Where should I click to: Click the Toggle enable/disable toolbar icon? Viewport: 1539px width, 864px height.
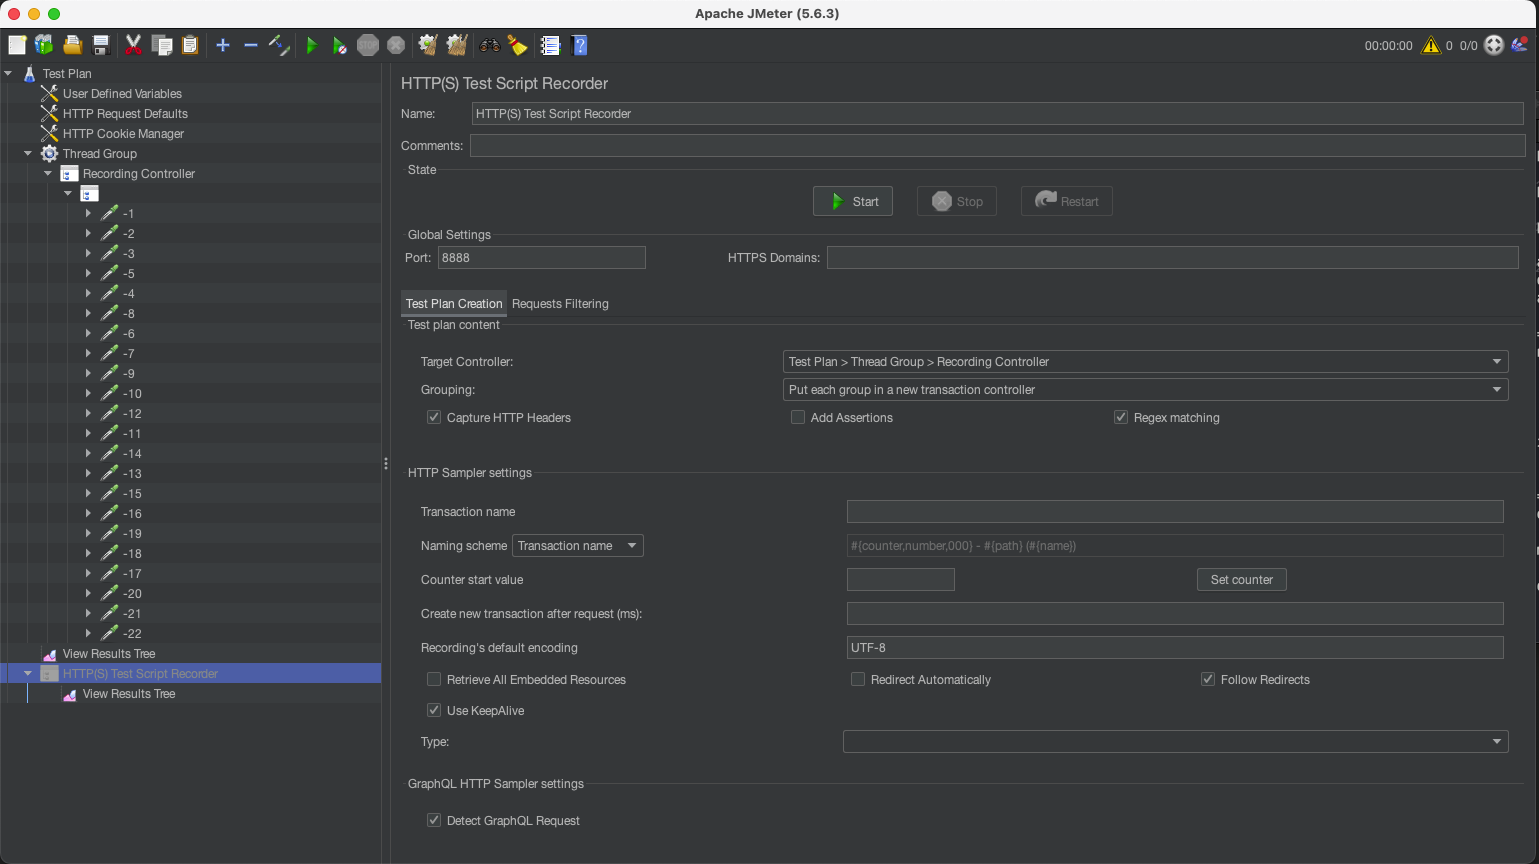(x=279, y=45)
